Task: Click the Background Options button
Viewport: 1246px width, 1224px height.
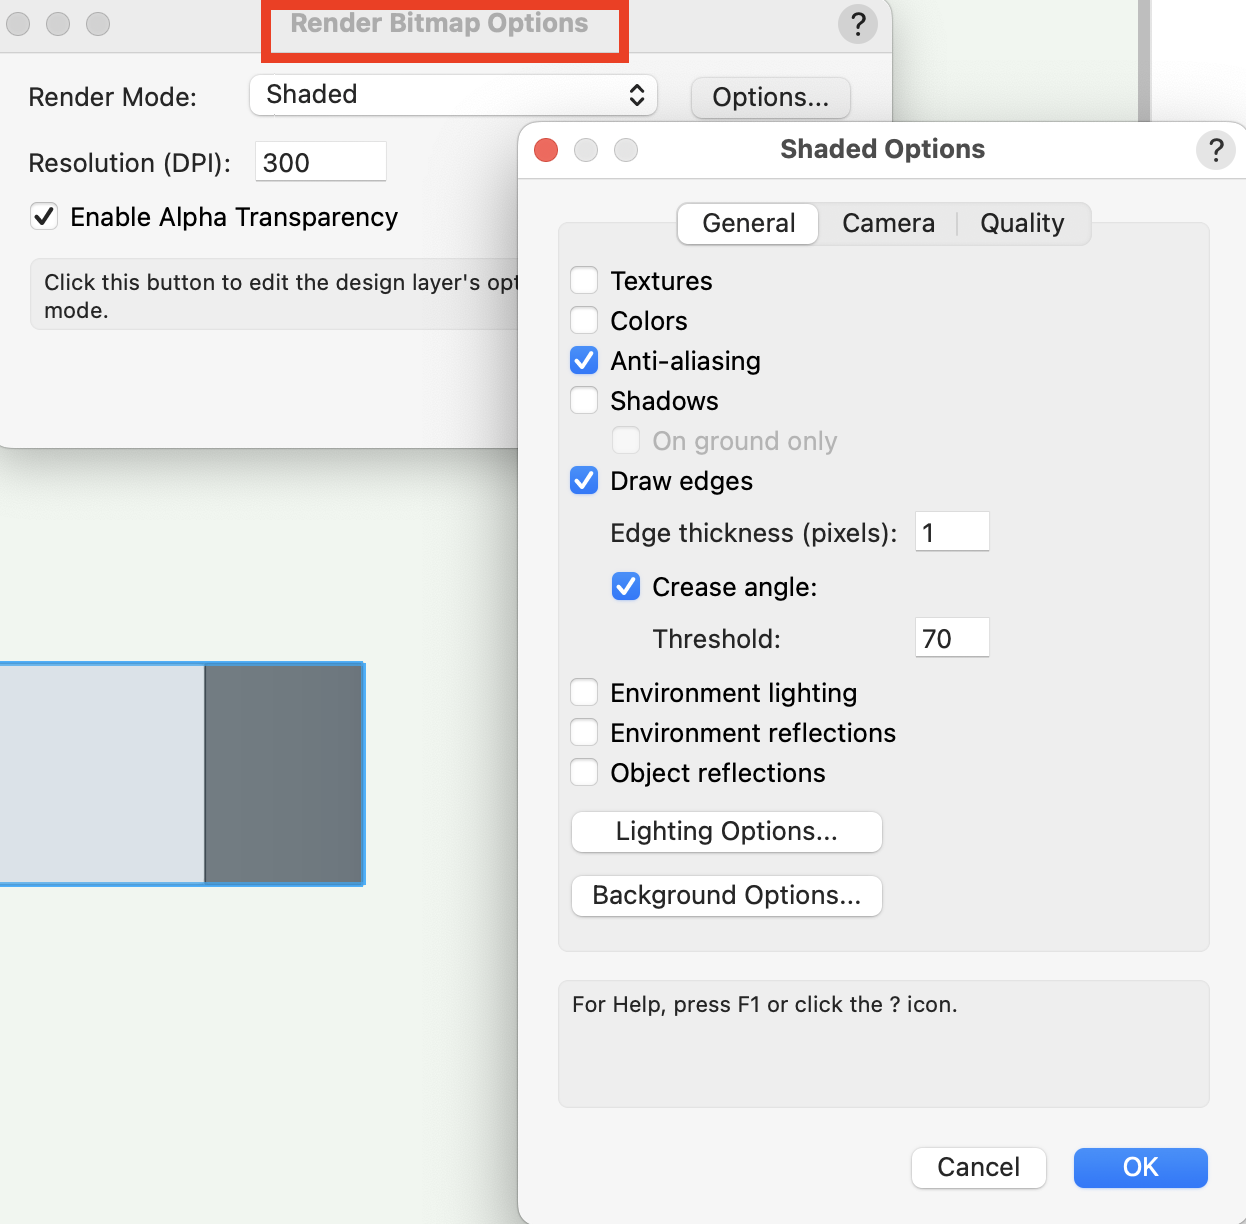Action: [726, 896]
